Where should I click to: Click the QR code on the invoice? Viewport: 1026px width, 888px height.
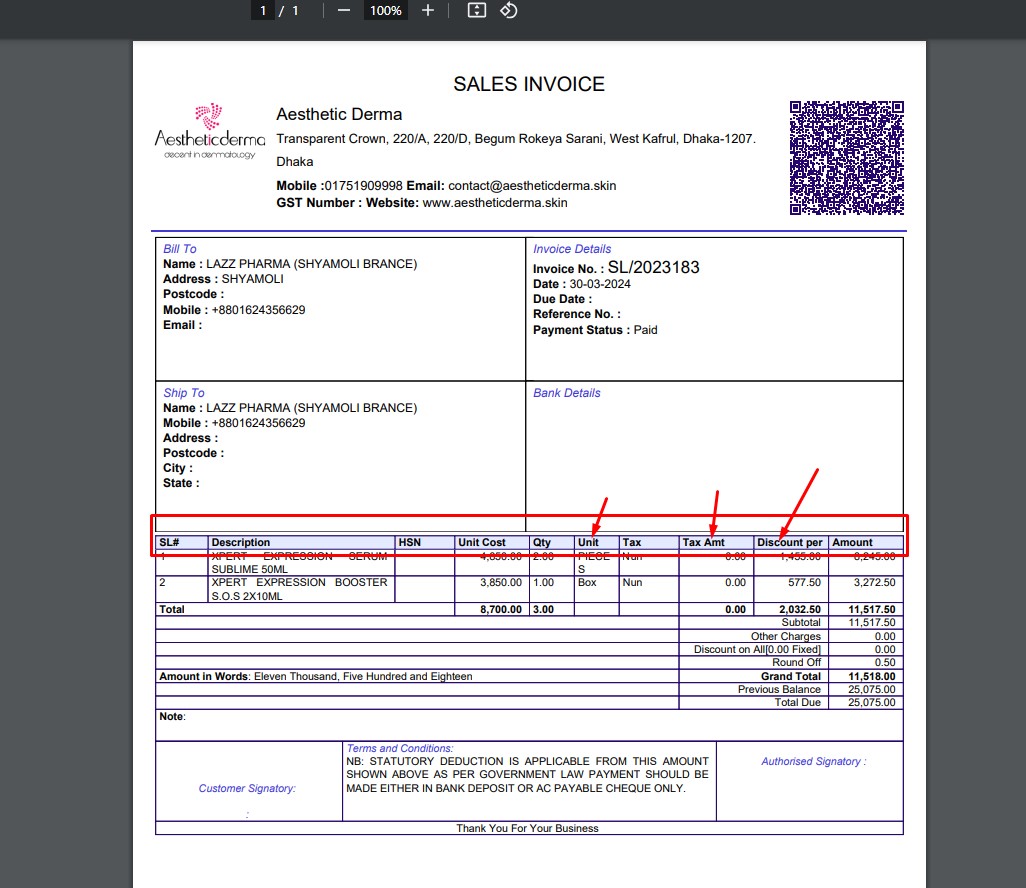(846, 158)
